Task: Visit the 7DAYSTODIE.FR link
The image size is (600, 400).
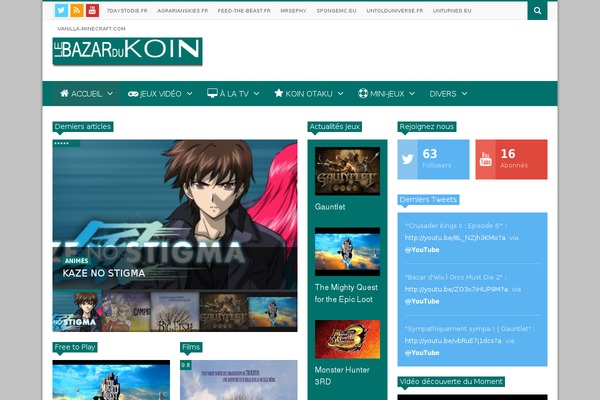Action: 127,11
